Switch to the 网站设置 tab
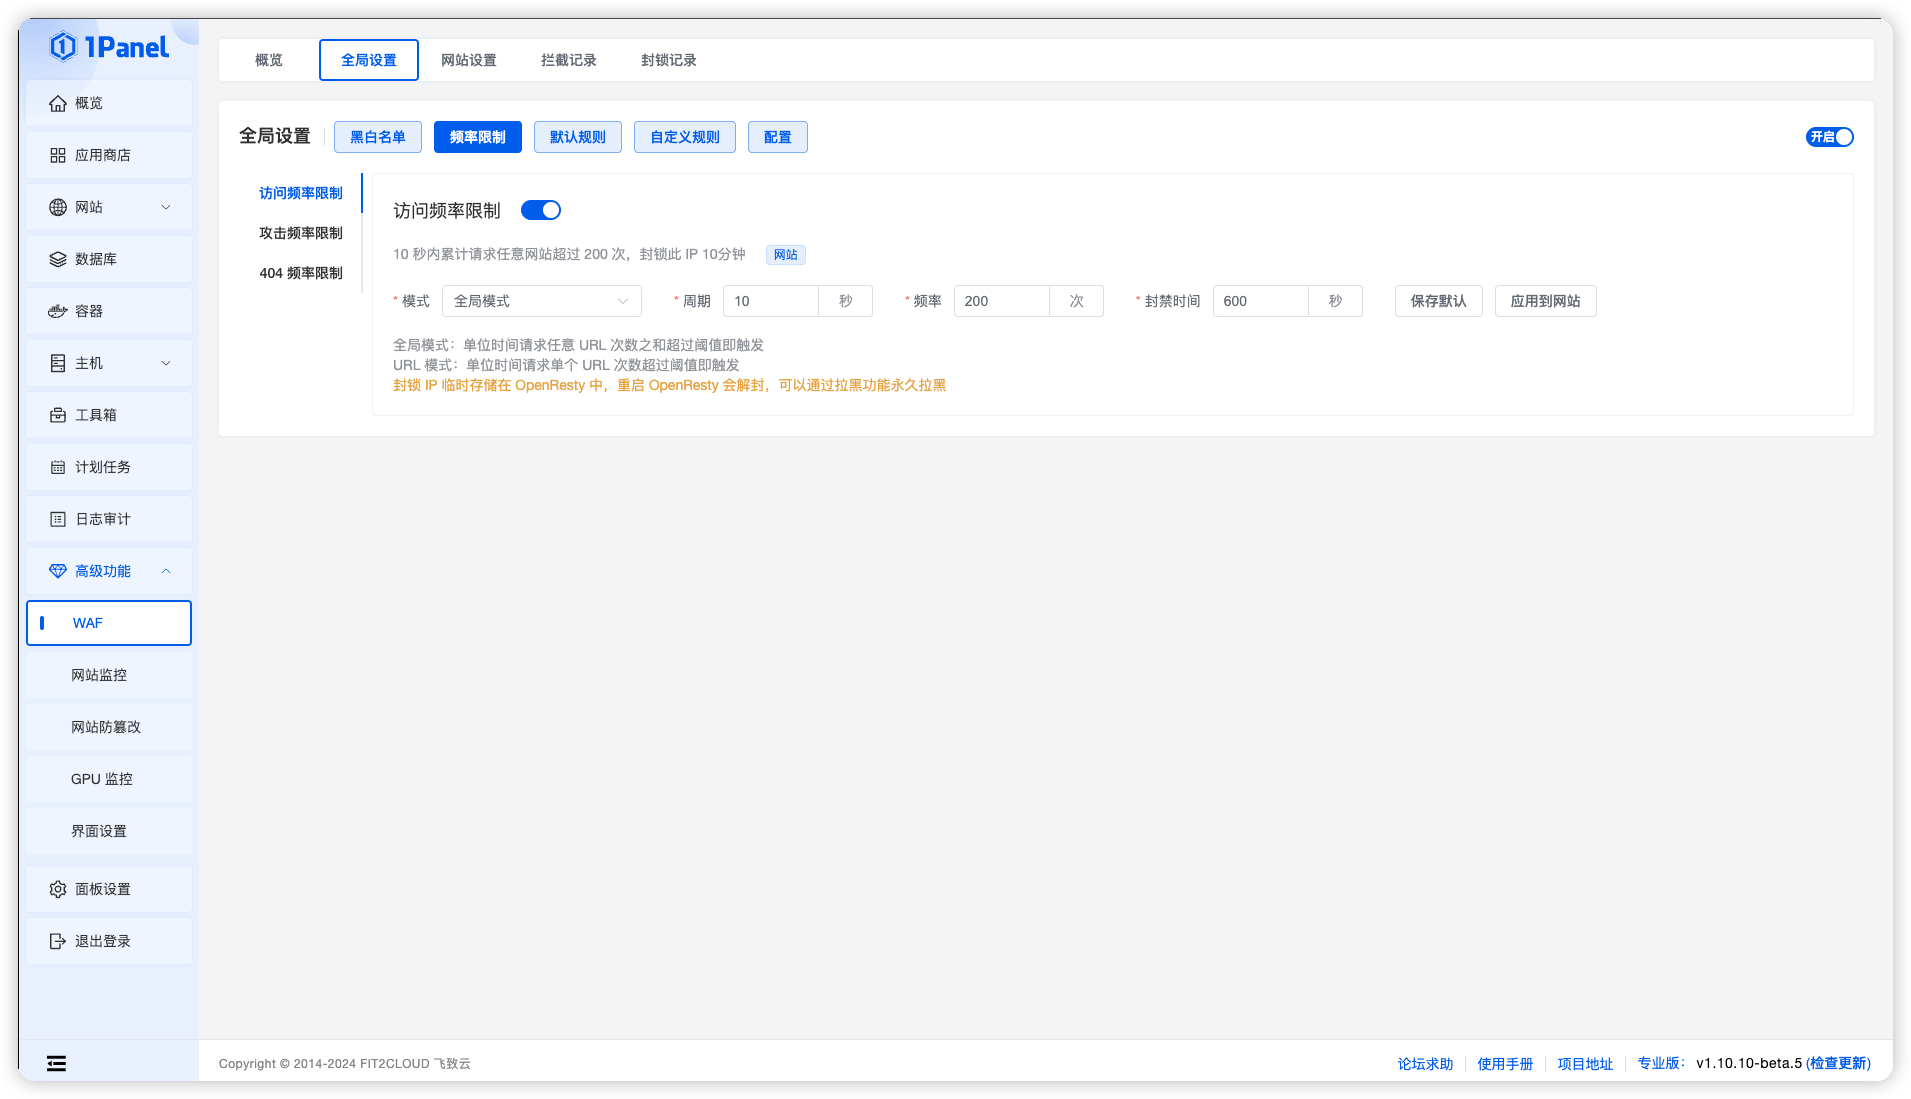 (x=469, y=60)
